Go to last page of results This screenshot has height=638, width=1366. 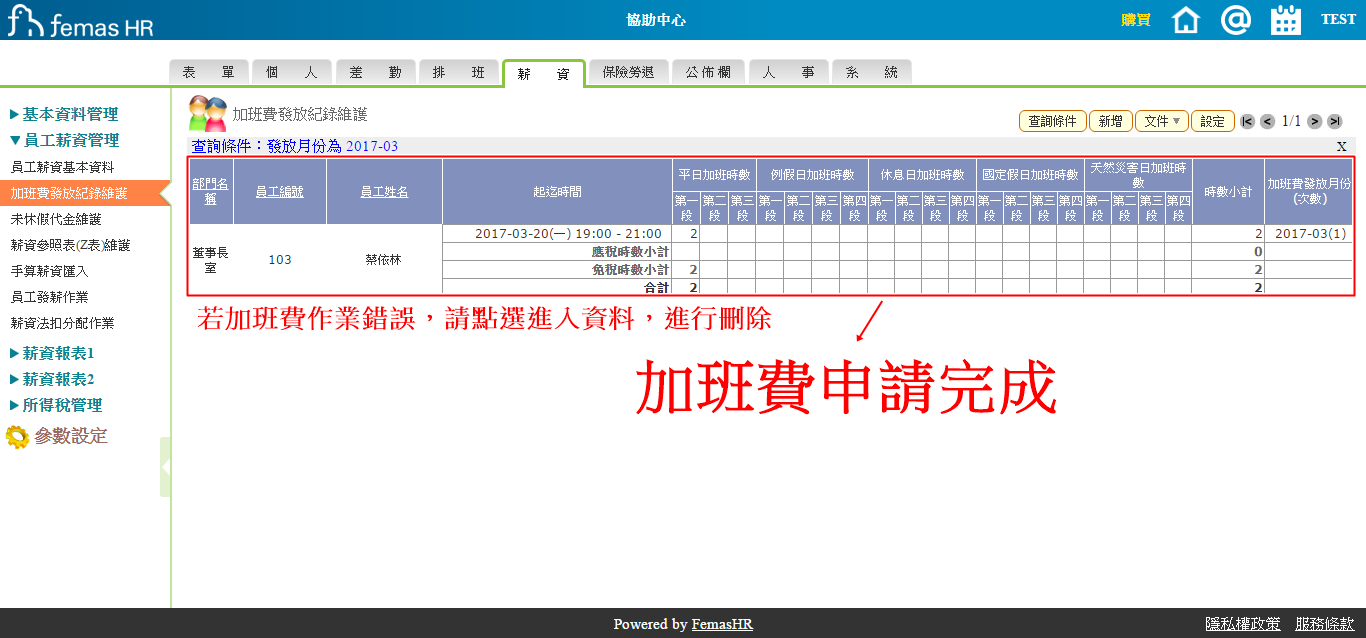[1335, 121]
